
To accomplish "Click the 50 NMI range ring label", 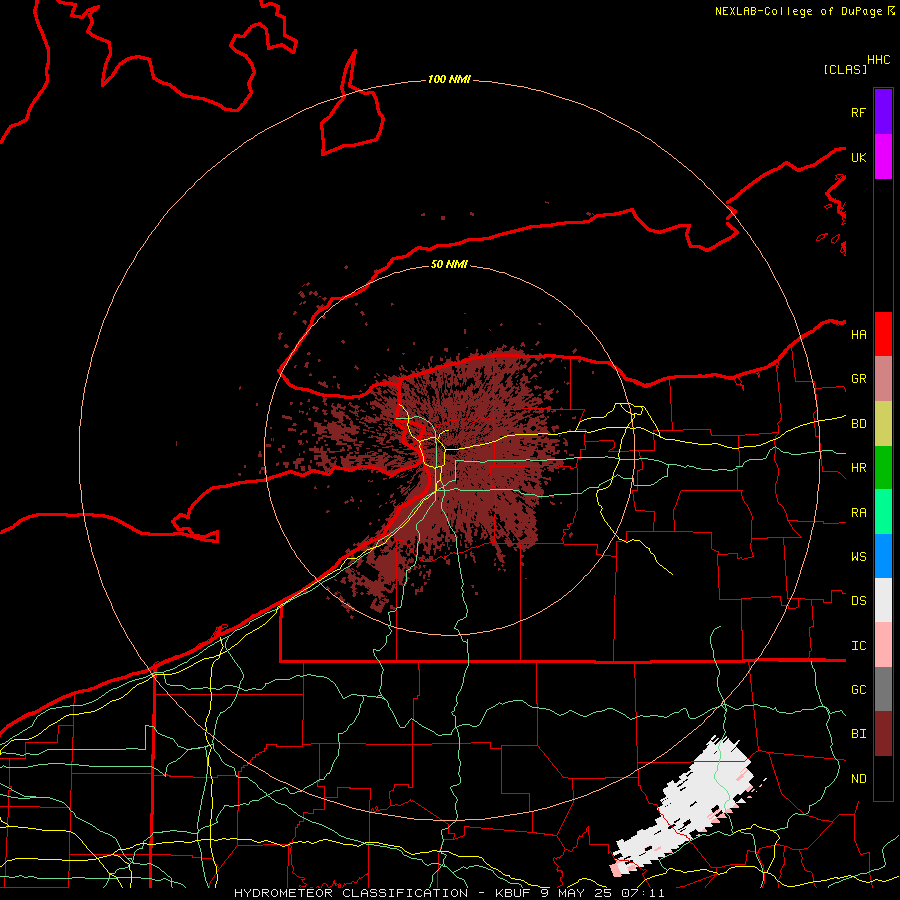I will [x=449, y=264].
